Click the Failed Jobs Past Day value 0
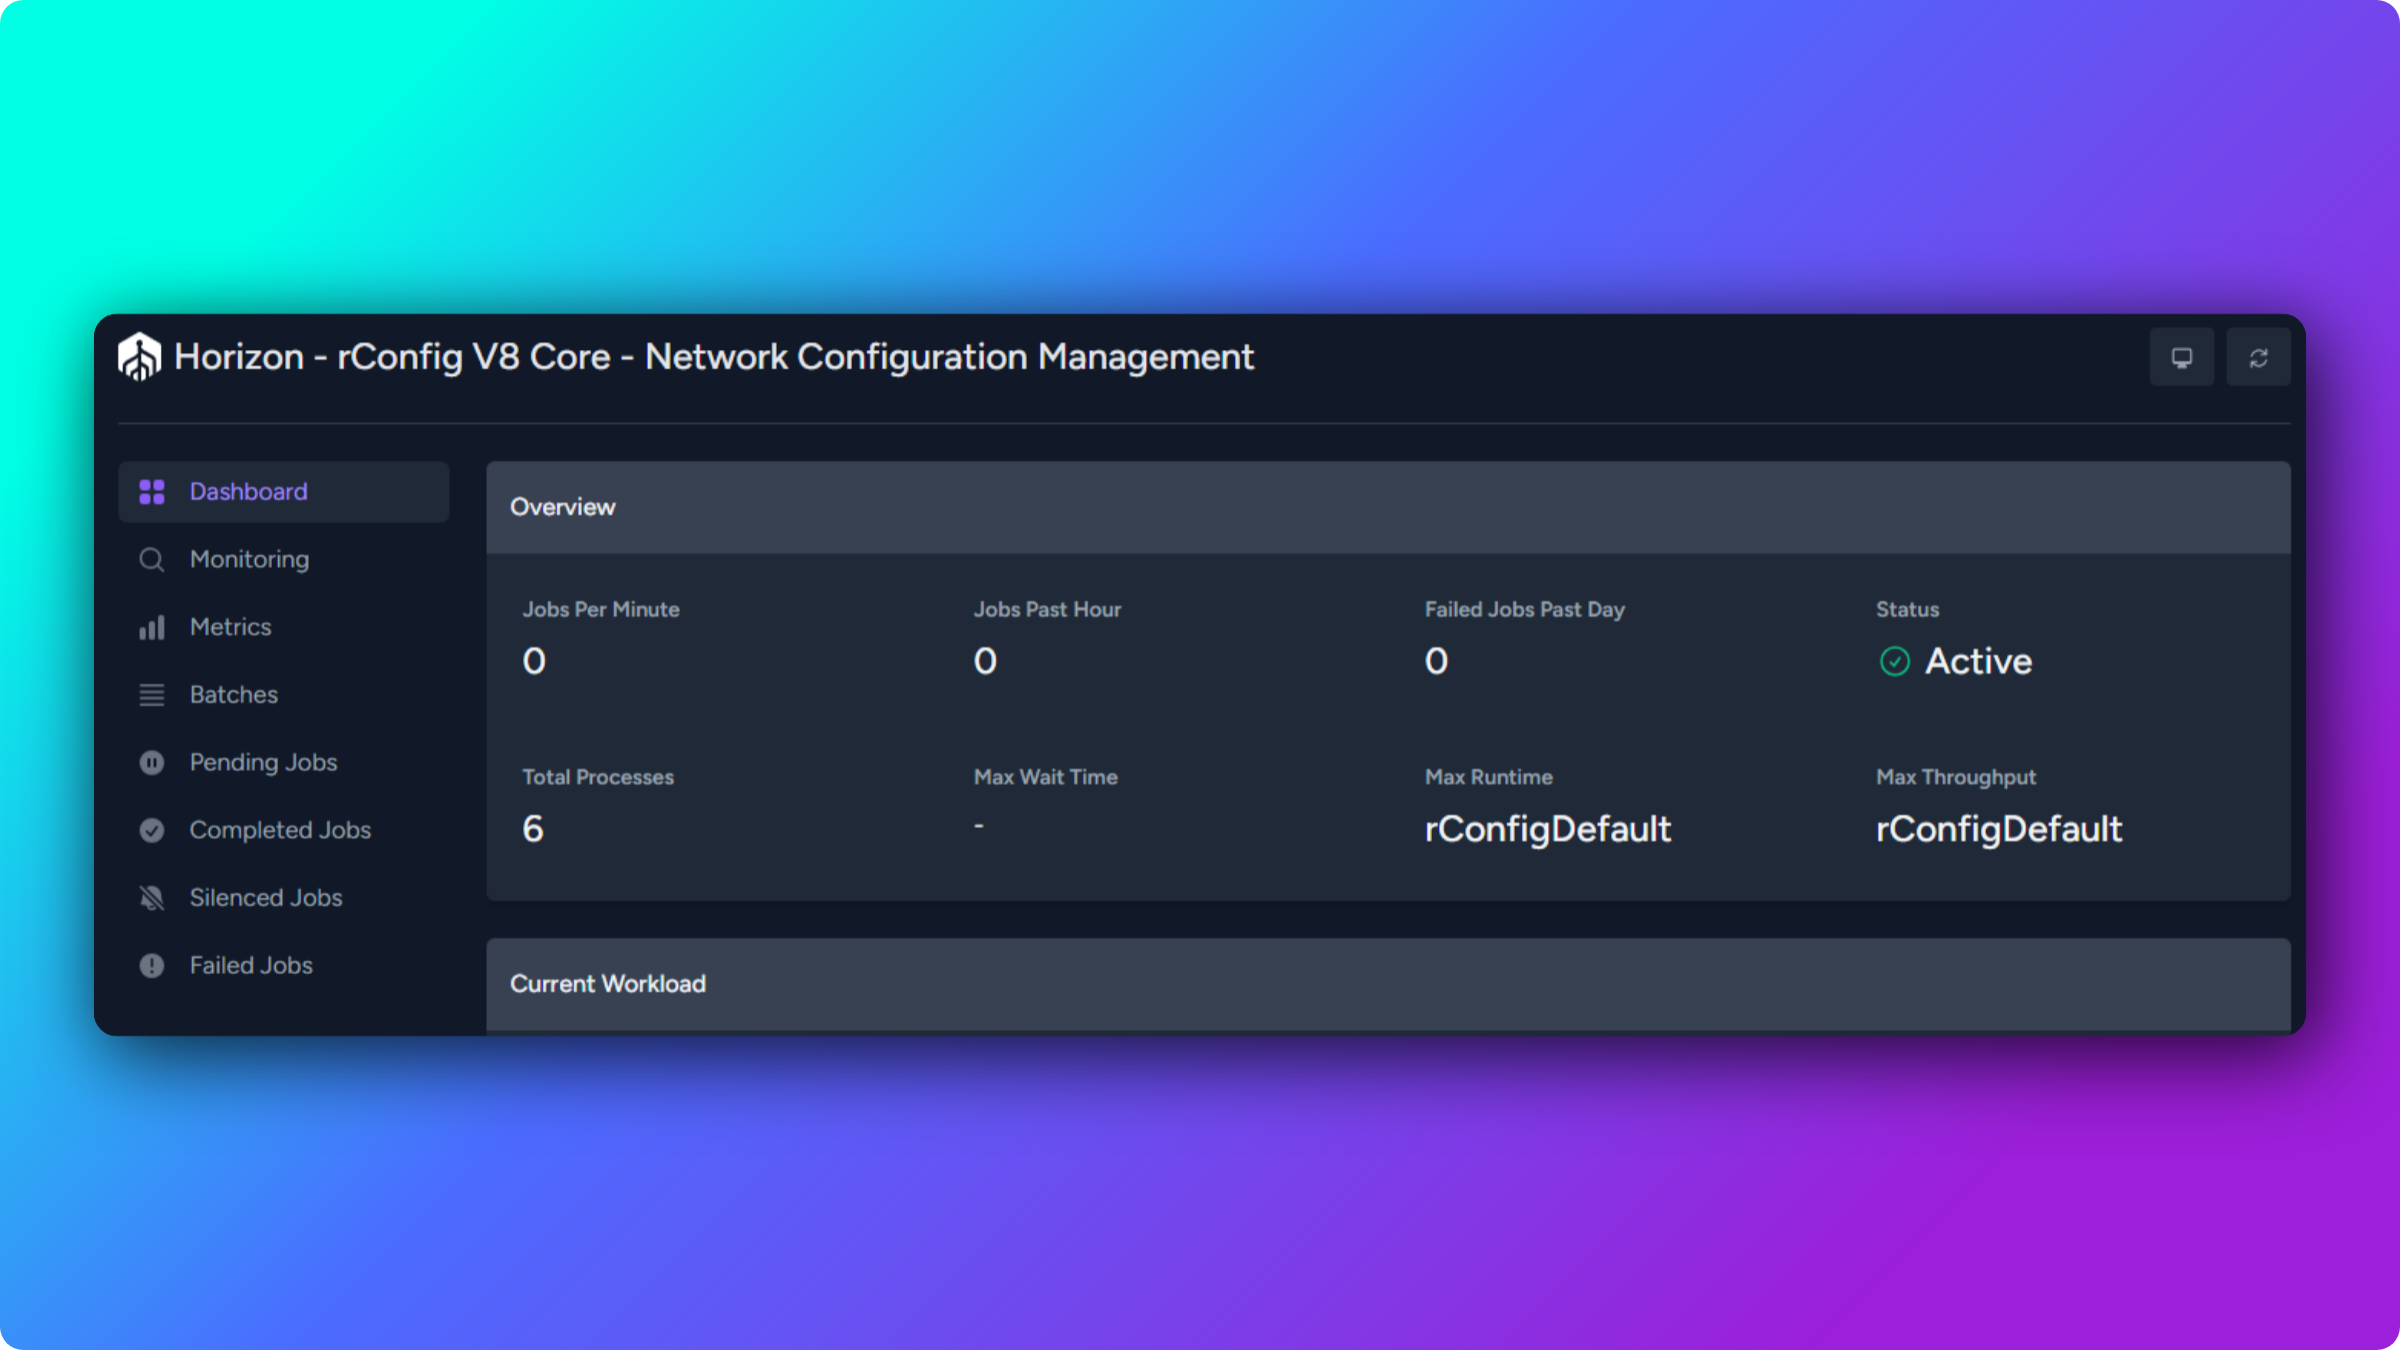Screen dimensions: 2400x1350 tap(1436, 661)
